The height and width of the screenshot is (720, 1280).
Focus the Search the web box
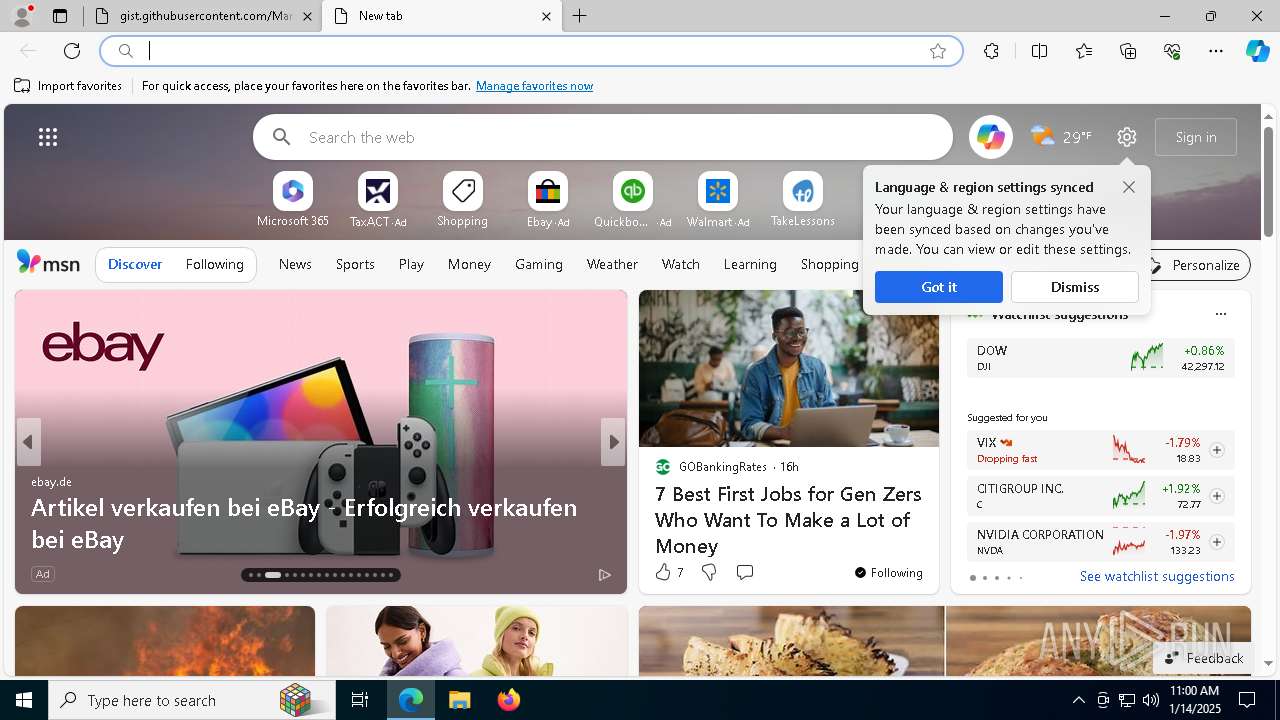603,137
